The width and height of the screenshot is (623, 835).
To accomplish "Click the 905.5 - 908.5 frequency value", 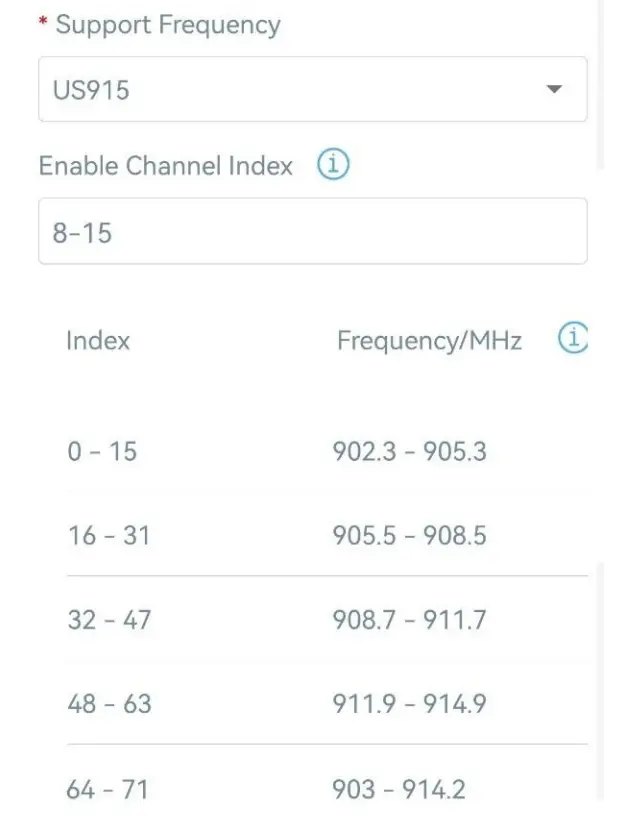I will pos(409,536).
